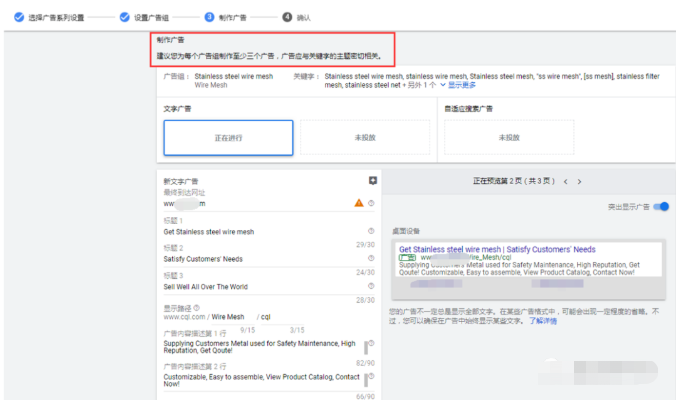The width and height of the screenshot is (684, 411).
Task: Open the 显示路径 help icon
Action: point(197,308)
